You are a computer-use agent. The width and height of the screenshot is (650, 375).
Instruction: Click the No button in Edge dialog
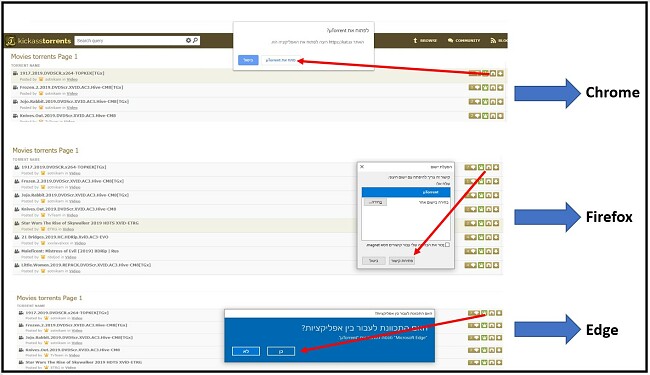[x=246, y=351]
